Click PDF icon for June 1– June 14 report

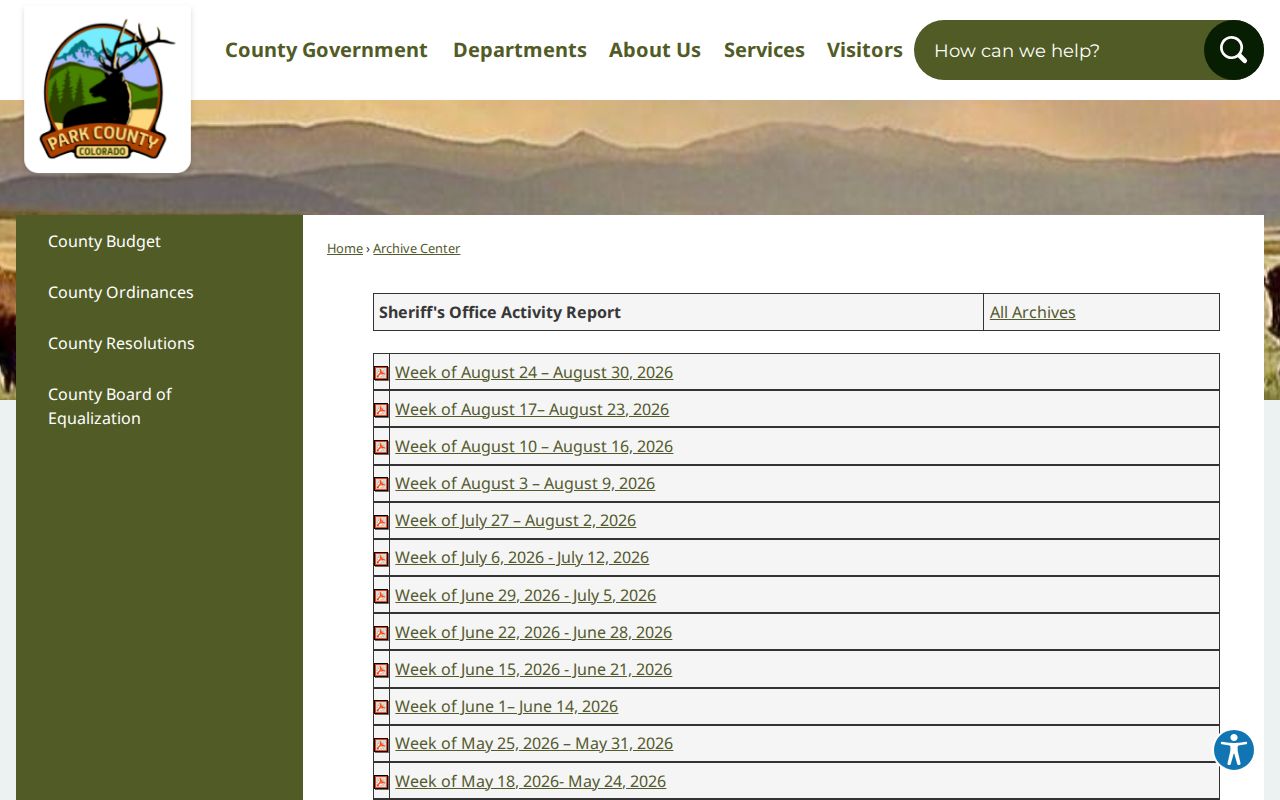point(381,707)
